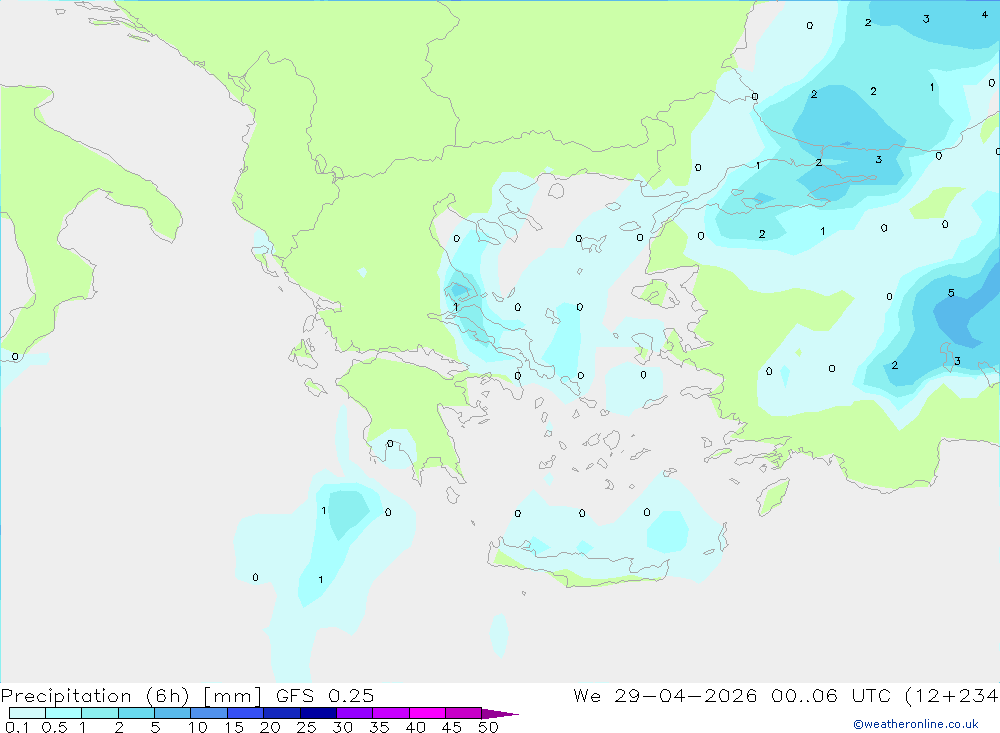Click the "20" legend scale label
The width and height of the screenshot is (1000, 733).
pyautogui.click(x=270, y=727)
